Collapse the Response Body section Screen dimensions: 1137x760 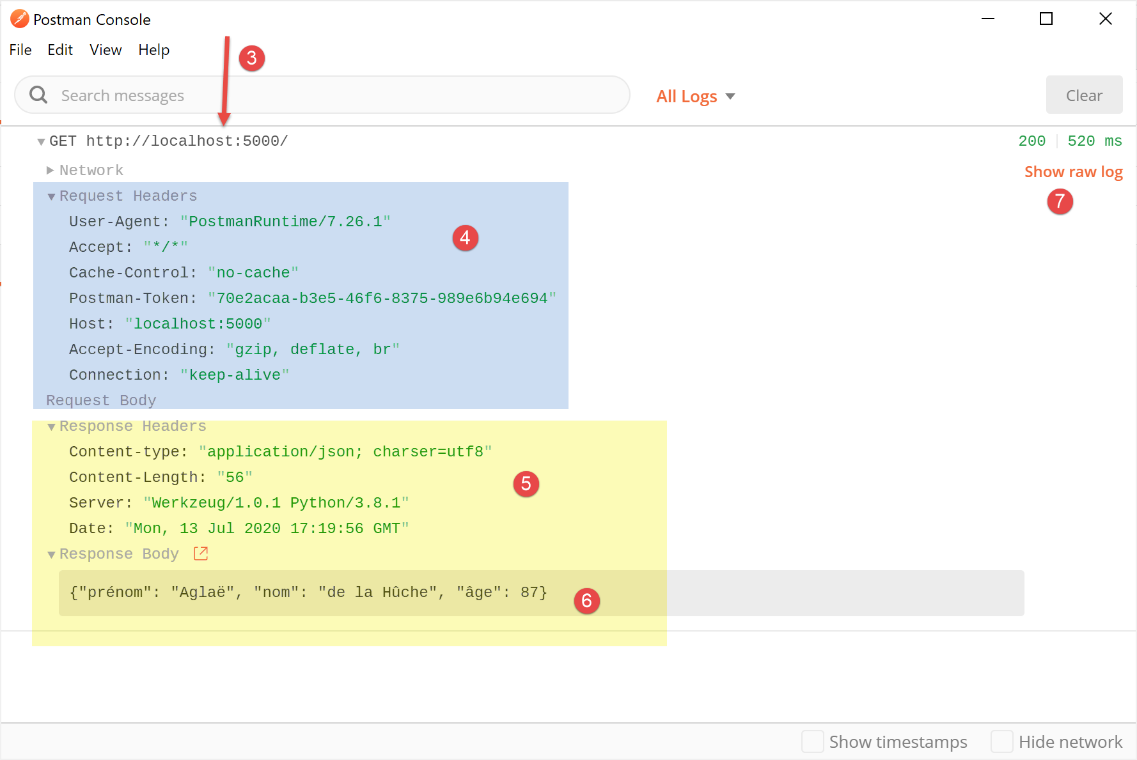pyautogui.click(x=52, y=554)
